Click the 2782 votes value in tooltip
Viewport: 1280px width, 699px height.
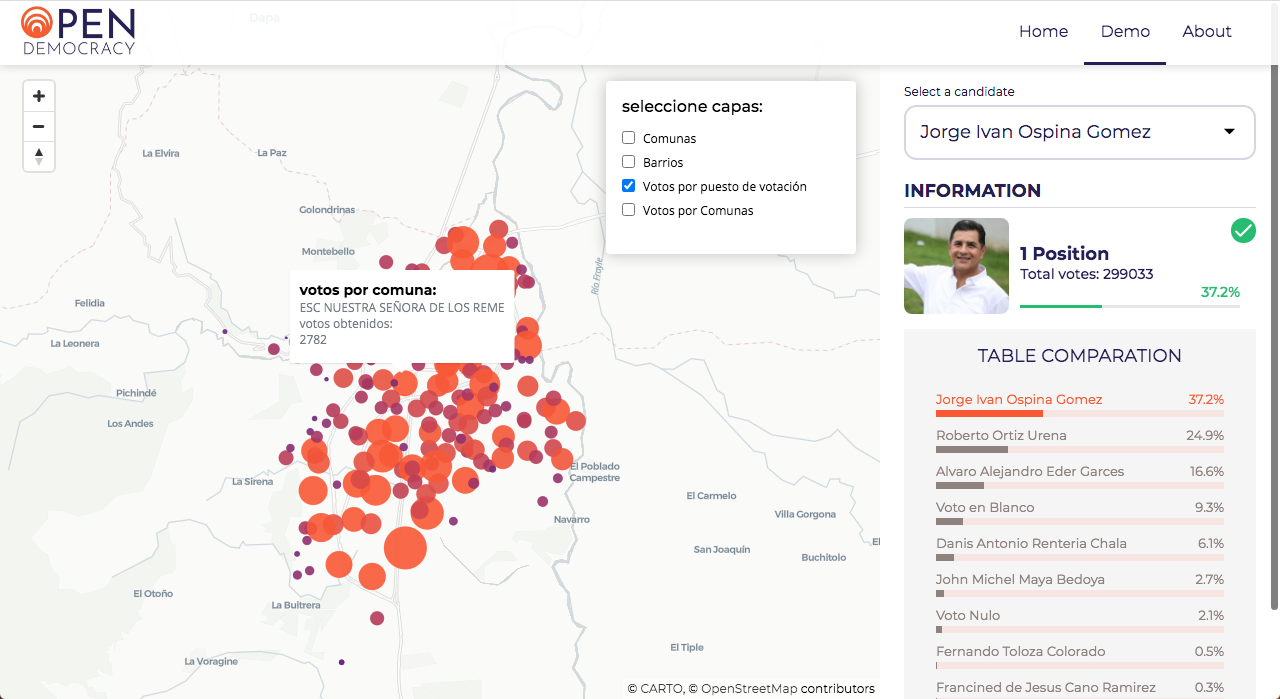tap(313, 340)
